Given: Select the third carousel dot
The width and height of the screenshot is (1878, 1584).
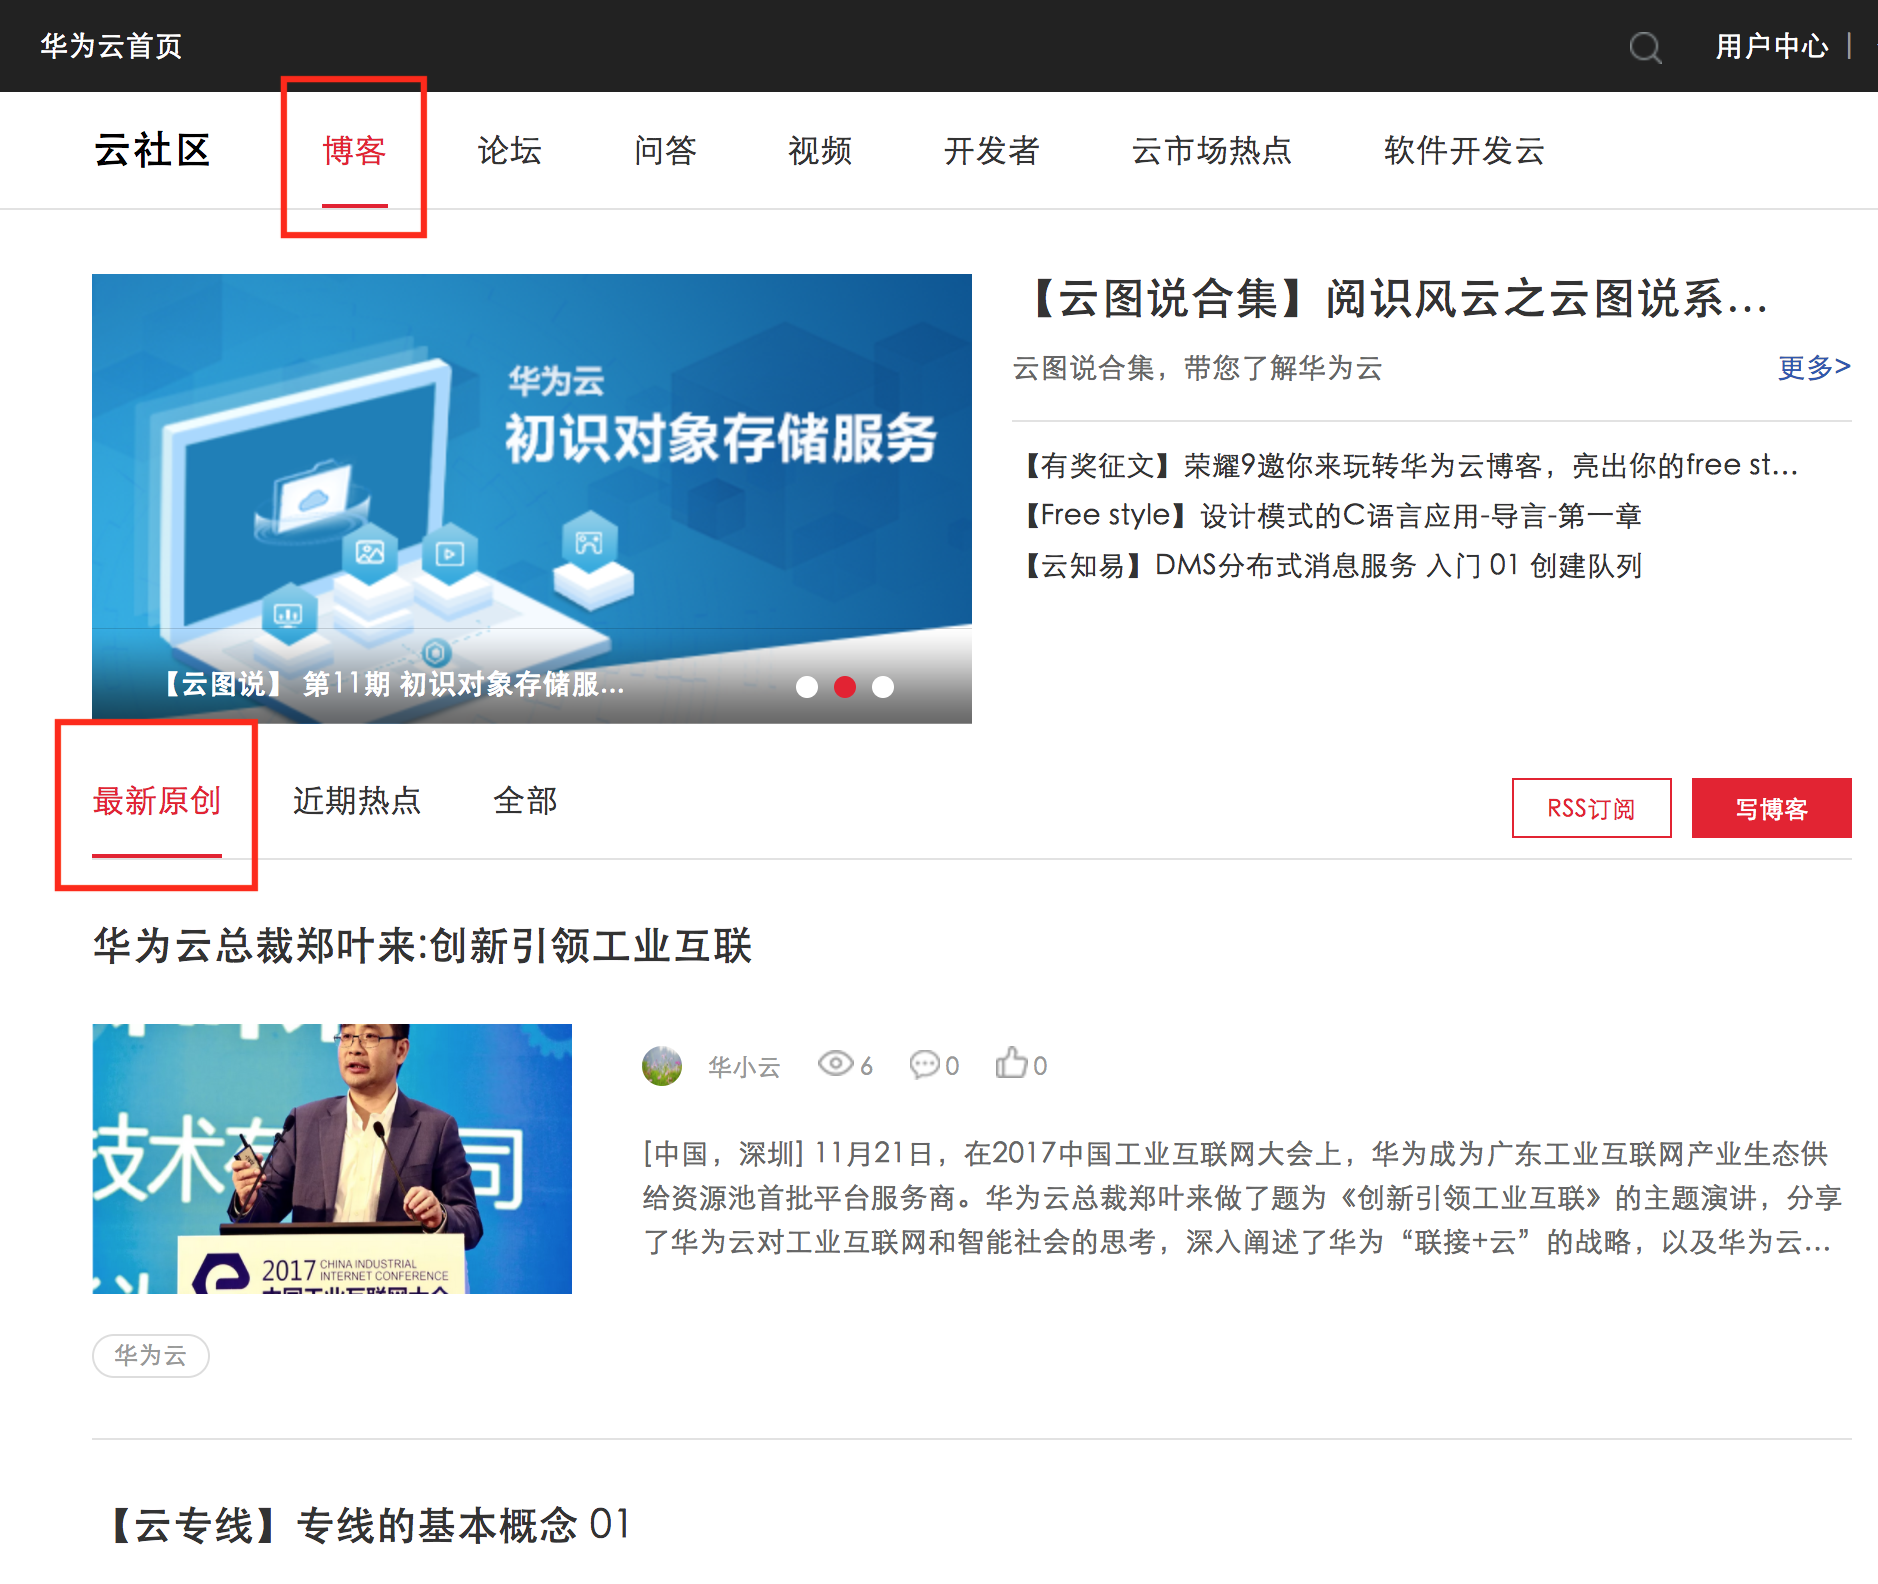Looking at the screenshot, I should 883,687.
